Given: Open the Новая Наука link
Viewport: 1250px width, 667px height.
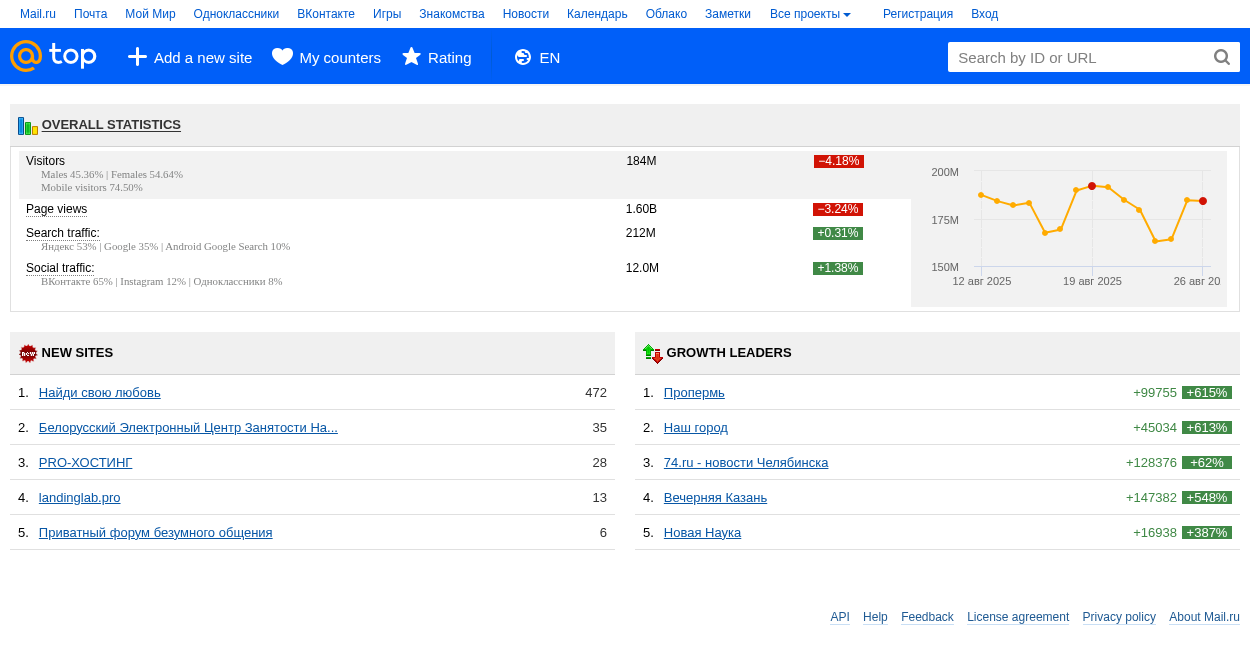Looking at the screenshot, I should 702,533.
